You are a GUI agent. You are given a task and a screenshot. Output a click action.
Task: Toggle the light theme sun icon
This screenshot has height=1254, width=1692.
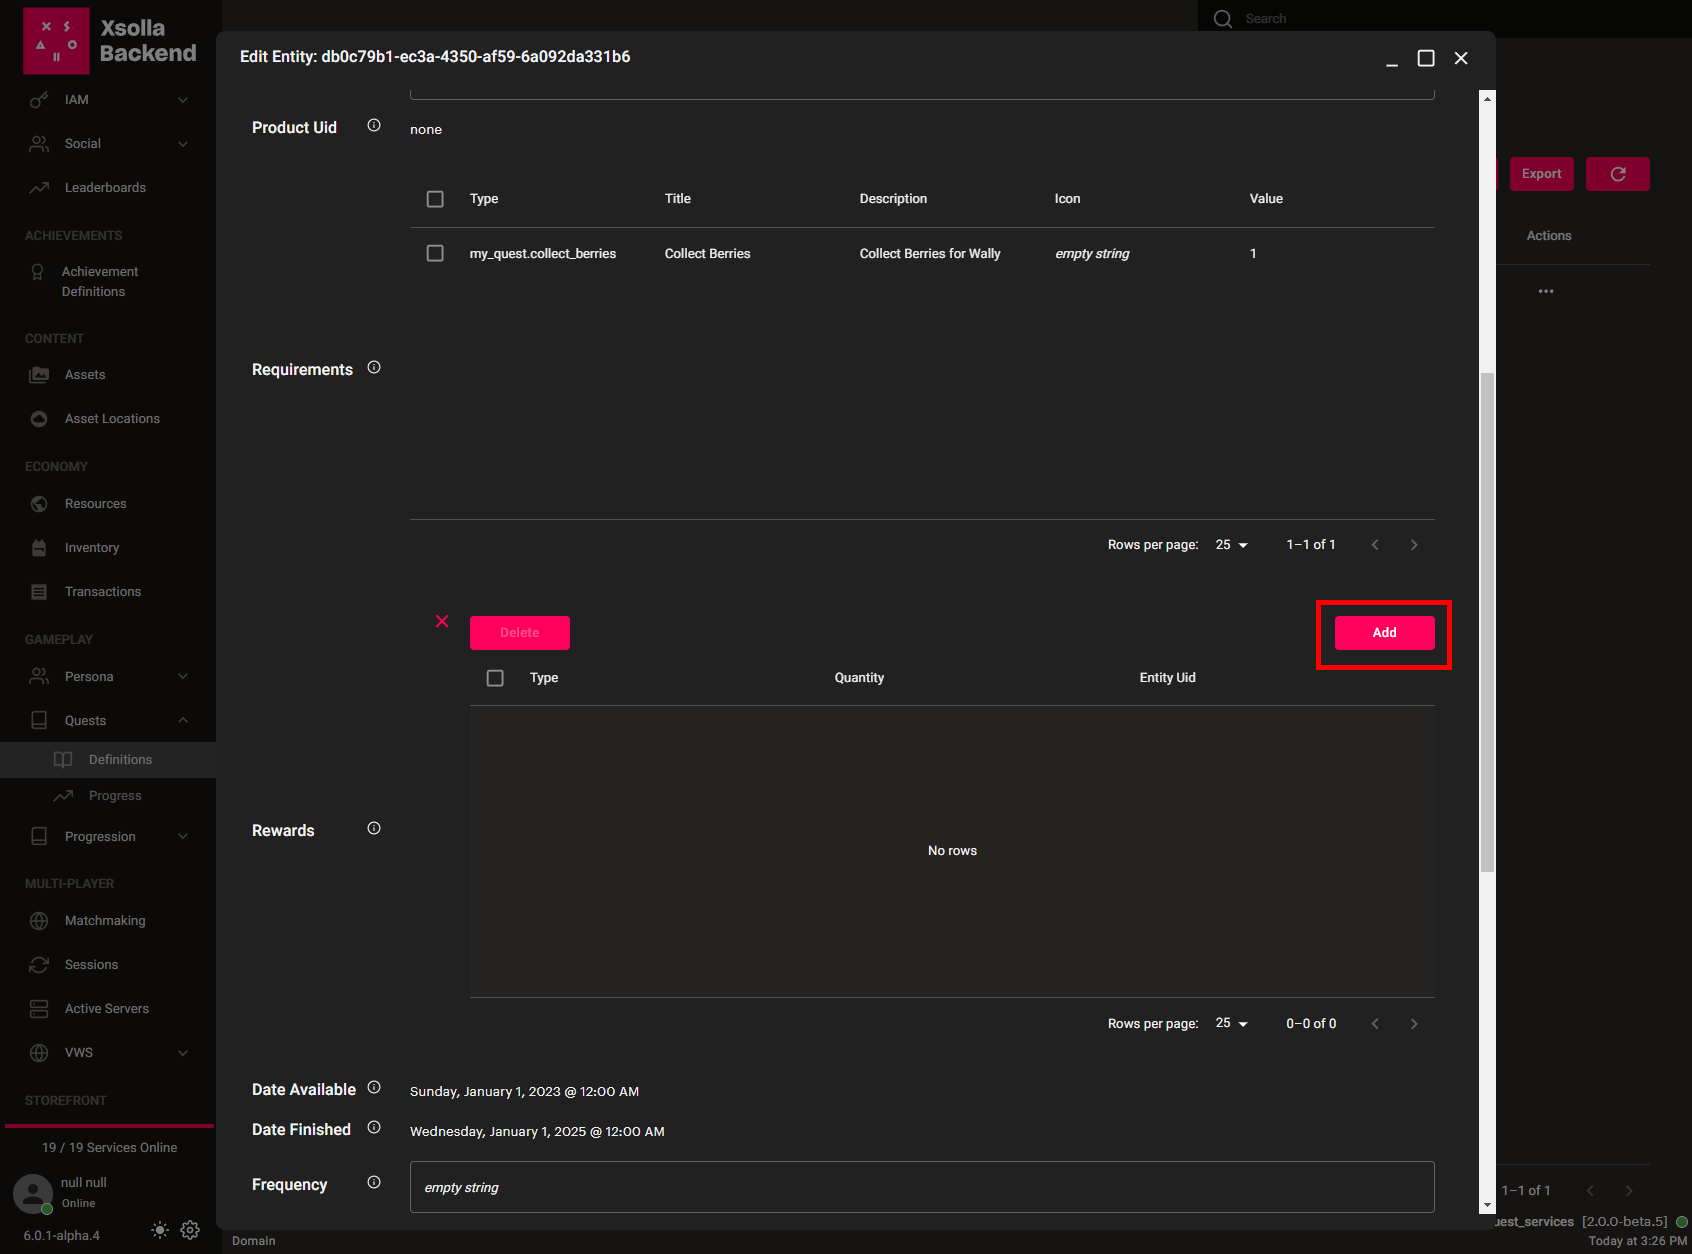(160, 1230)
